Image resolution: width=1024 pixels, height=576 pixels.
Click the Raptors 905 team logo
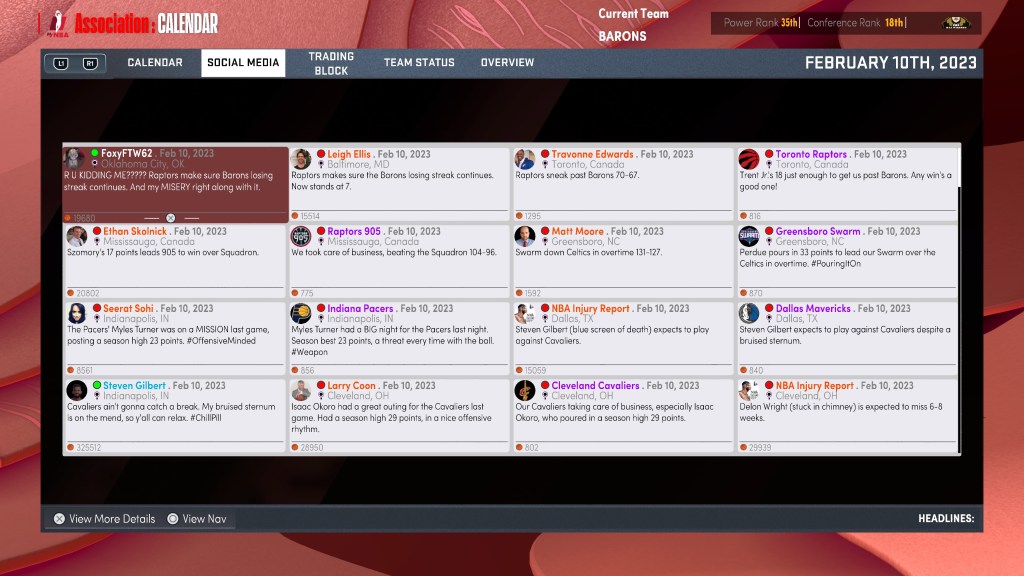point(301,236)
